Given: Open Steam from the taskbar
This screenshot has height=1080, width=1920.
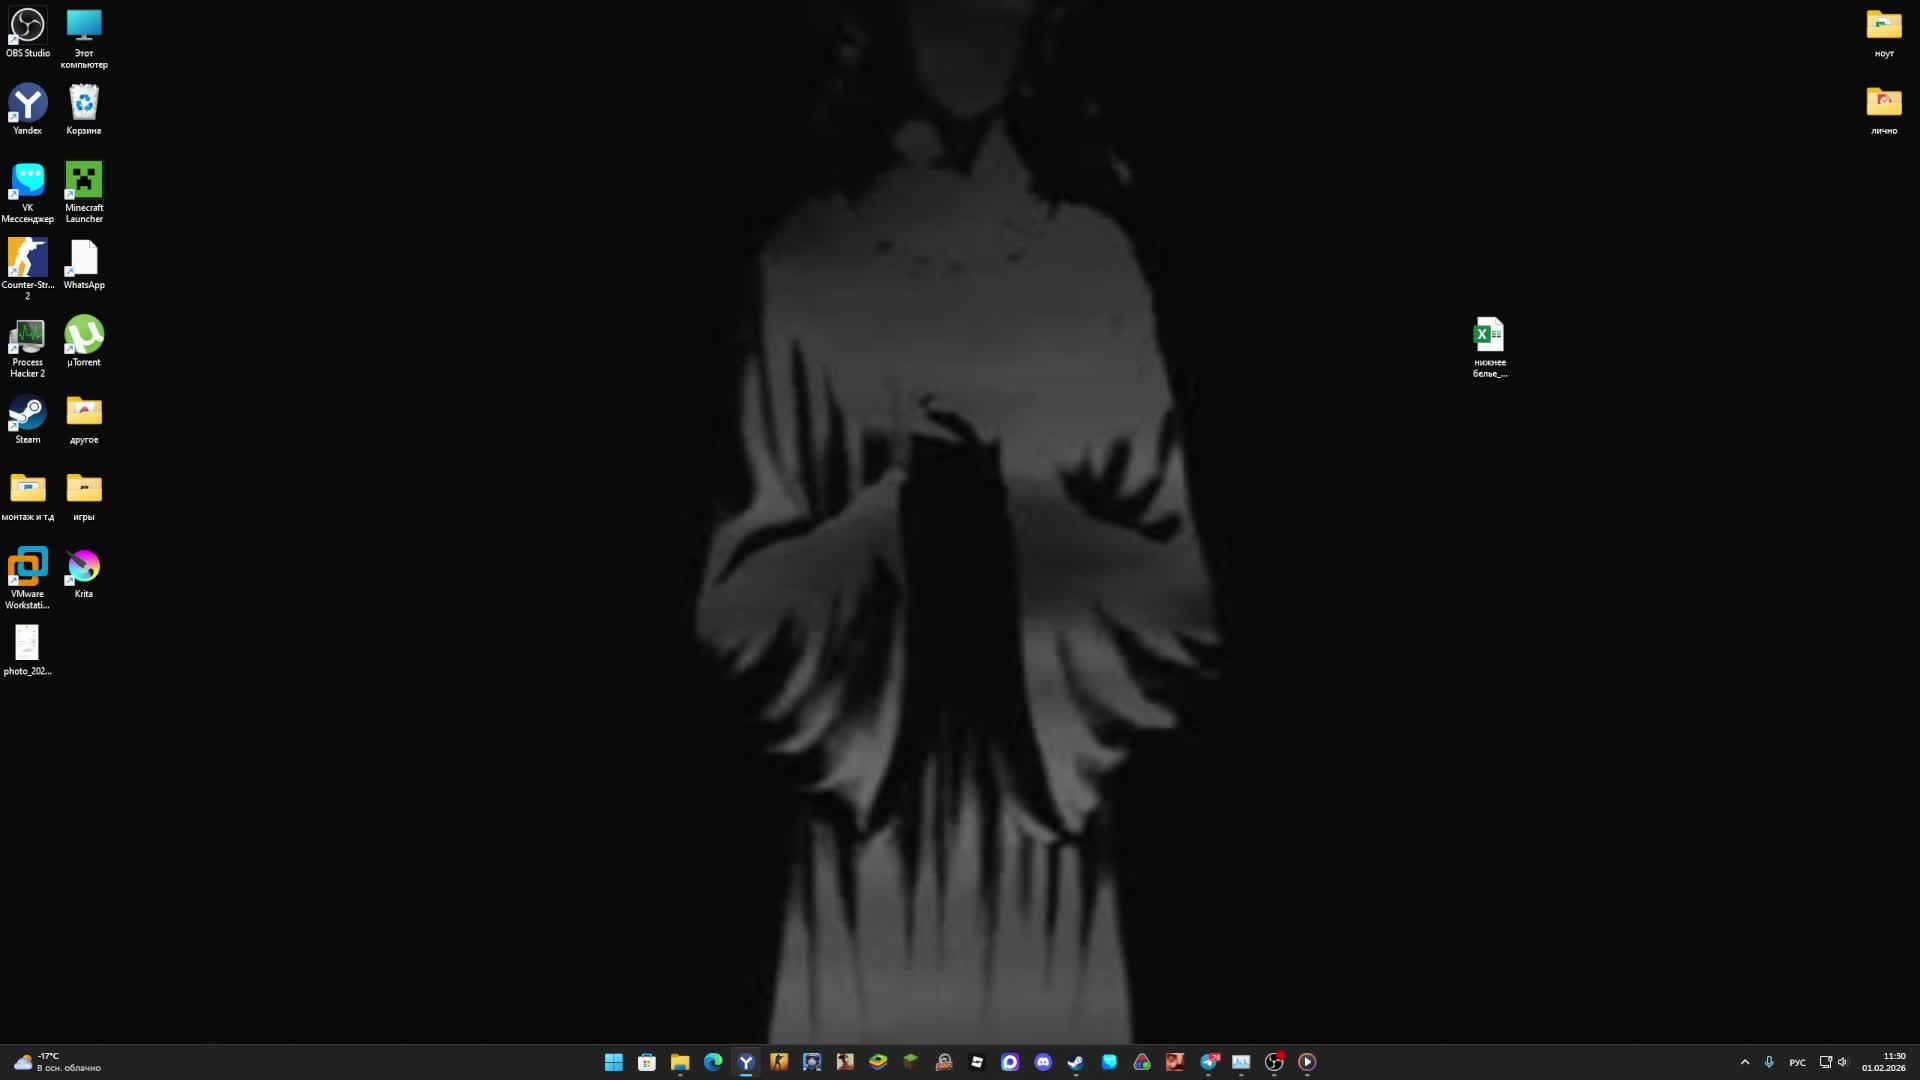Looking at the screenshot, I should click(x=1076, y=1062).
